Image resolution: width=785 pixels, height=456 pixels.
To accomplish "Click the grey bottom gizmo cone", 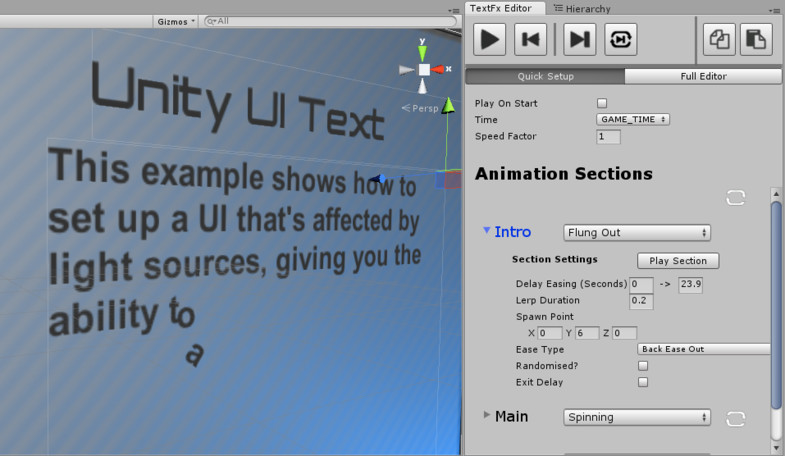I will (423, 86).
